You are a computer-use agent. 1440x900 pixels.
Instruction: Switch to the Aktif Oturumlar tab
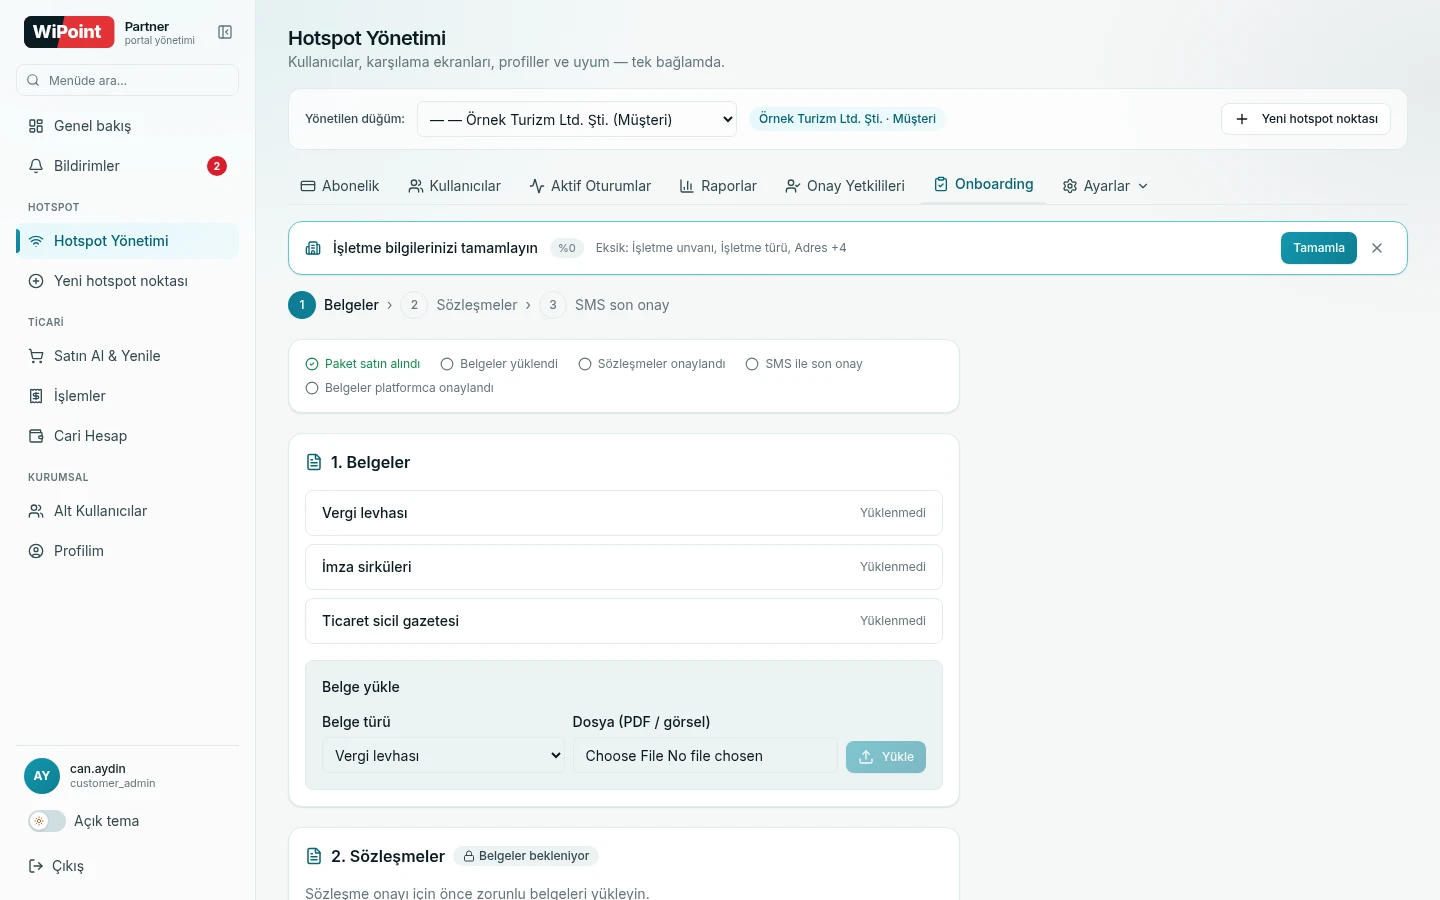[x=590, y=186]
